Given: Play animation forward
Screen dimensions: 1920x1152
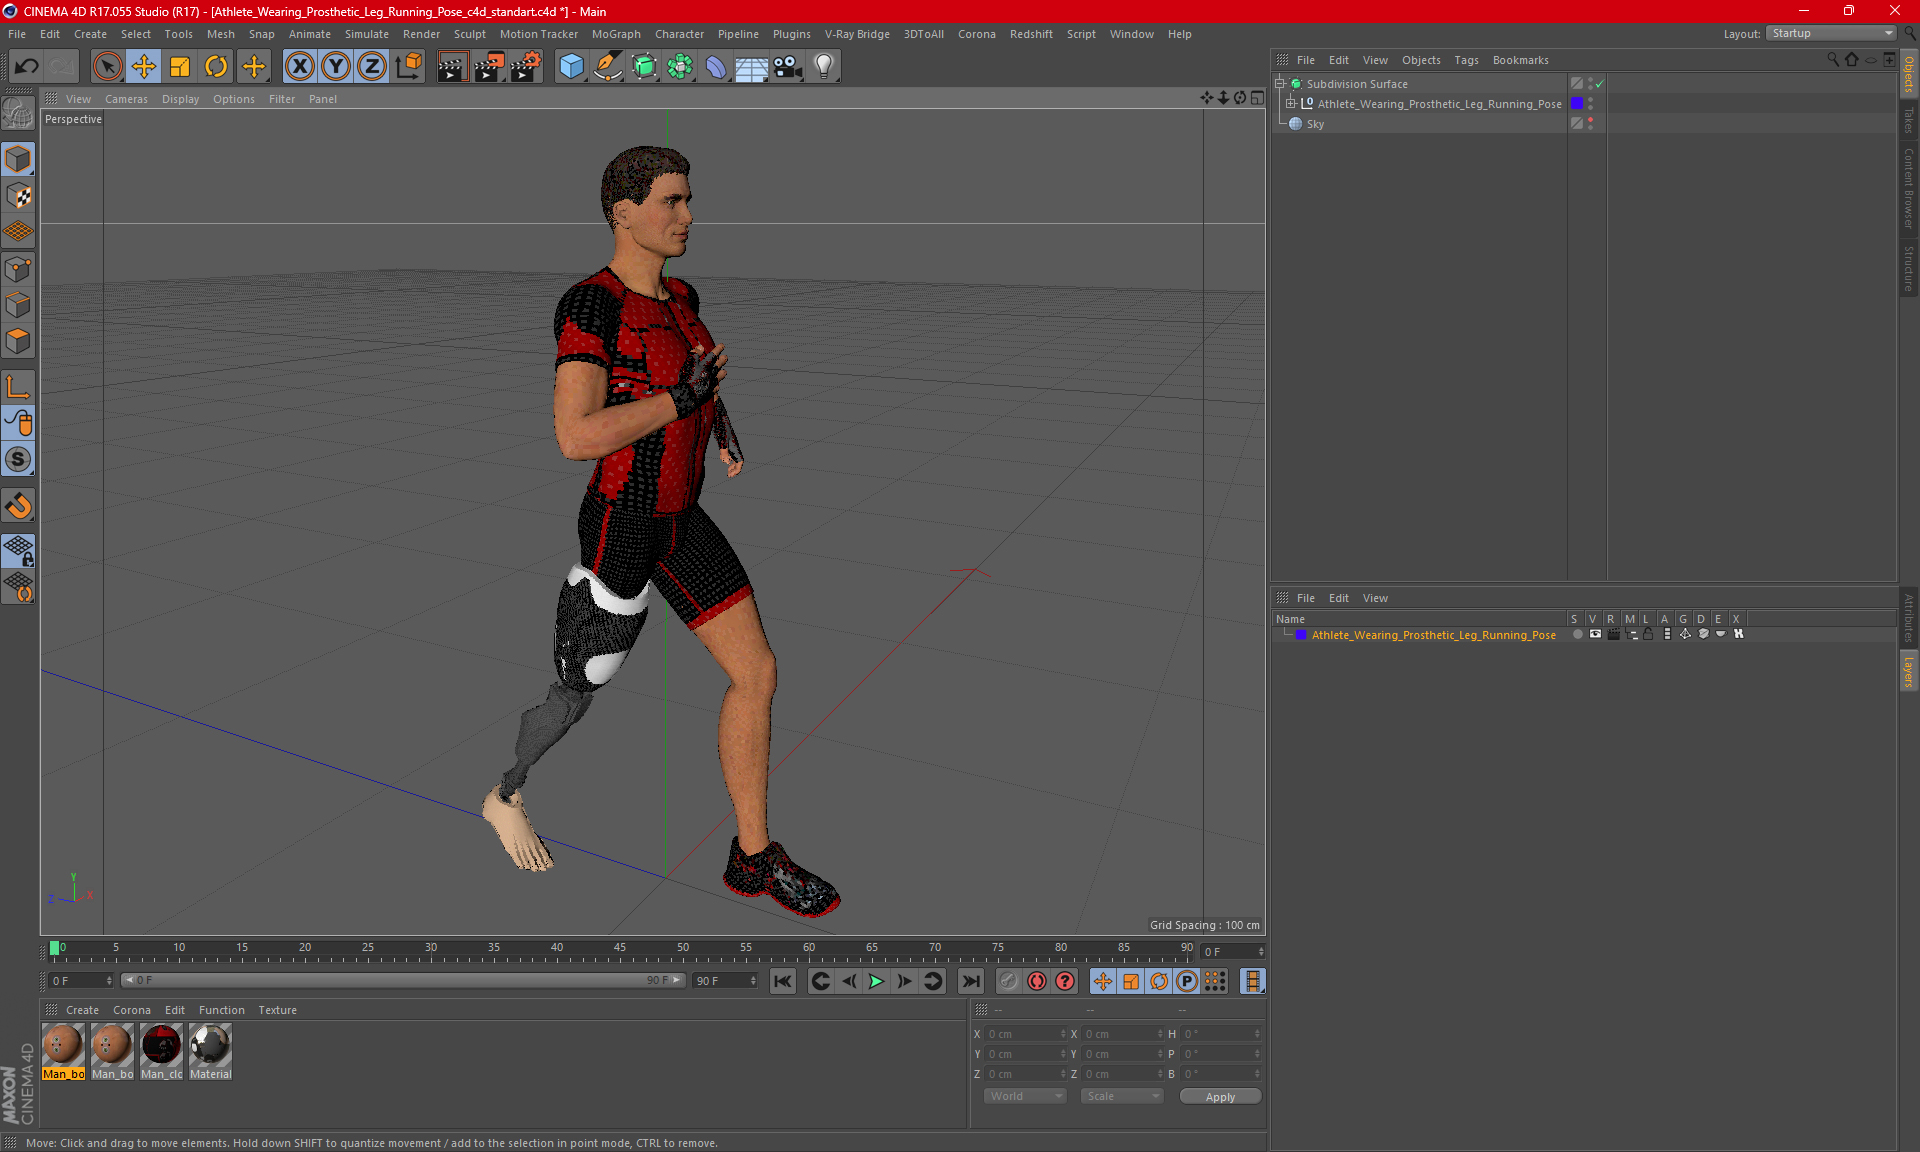Looking at the screenshot, I should click(876, 981).
